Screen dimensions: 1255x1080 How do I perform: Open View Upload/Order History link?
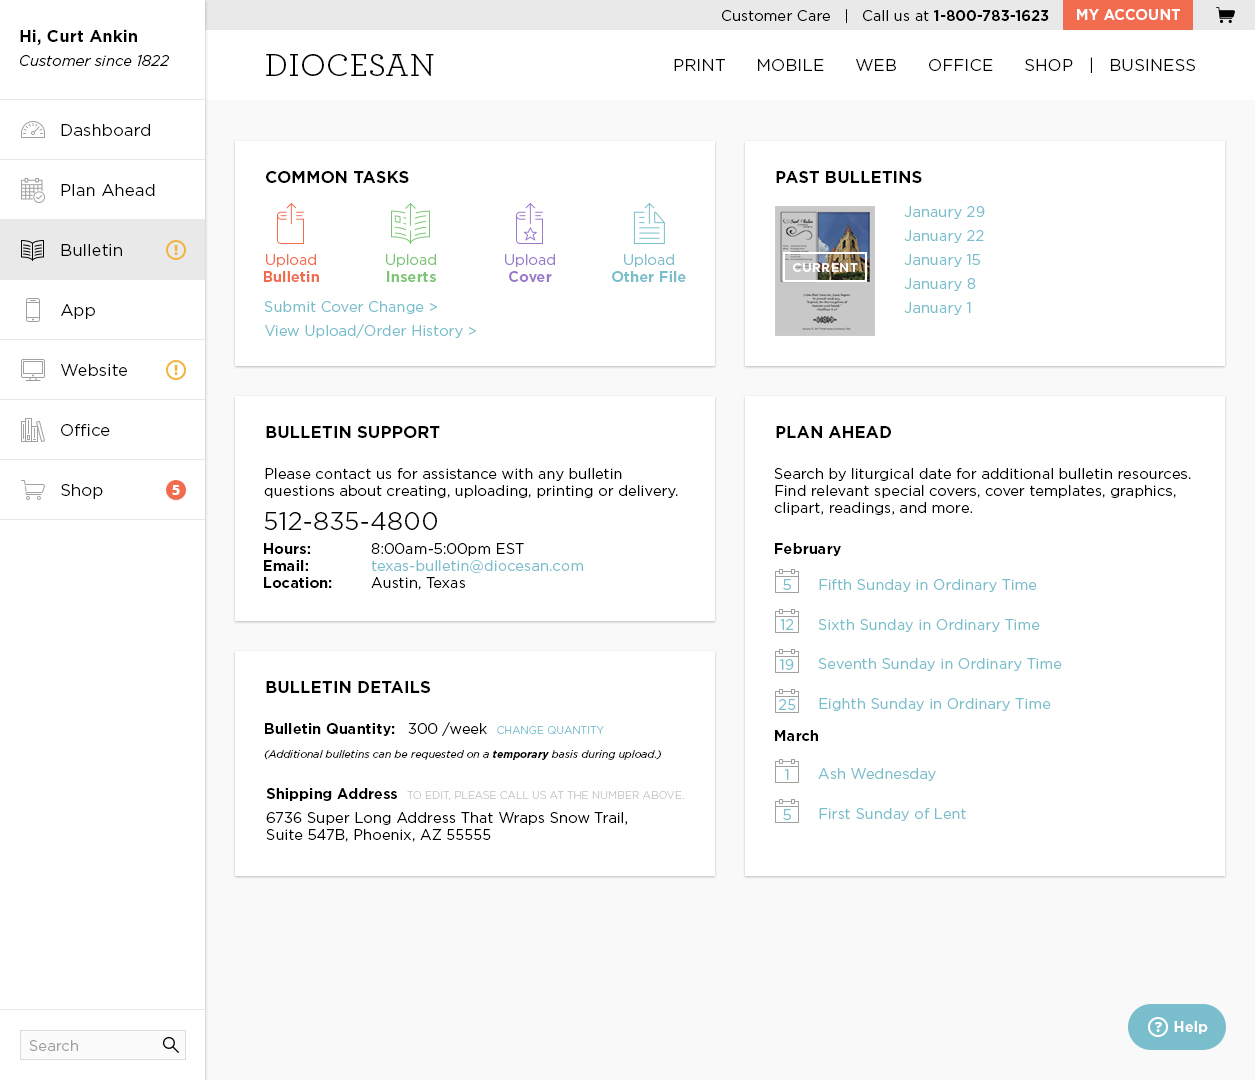(370, 331)
